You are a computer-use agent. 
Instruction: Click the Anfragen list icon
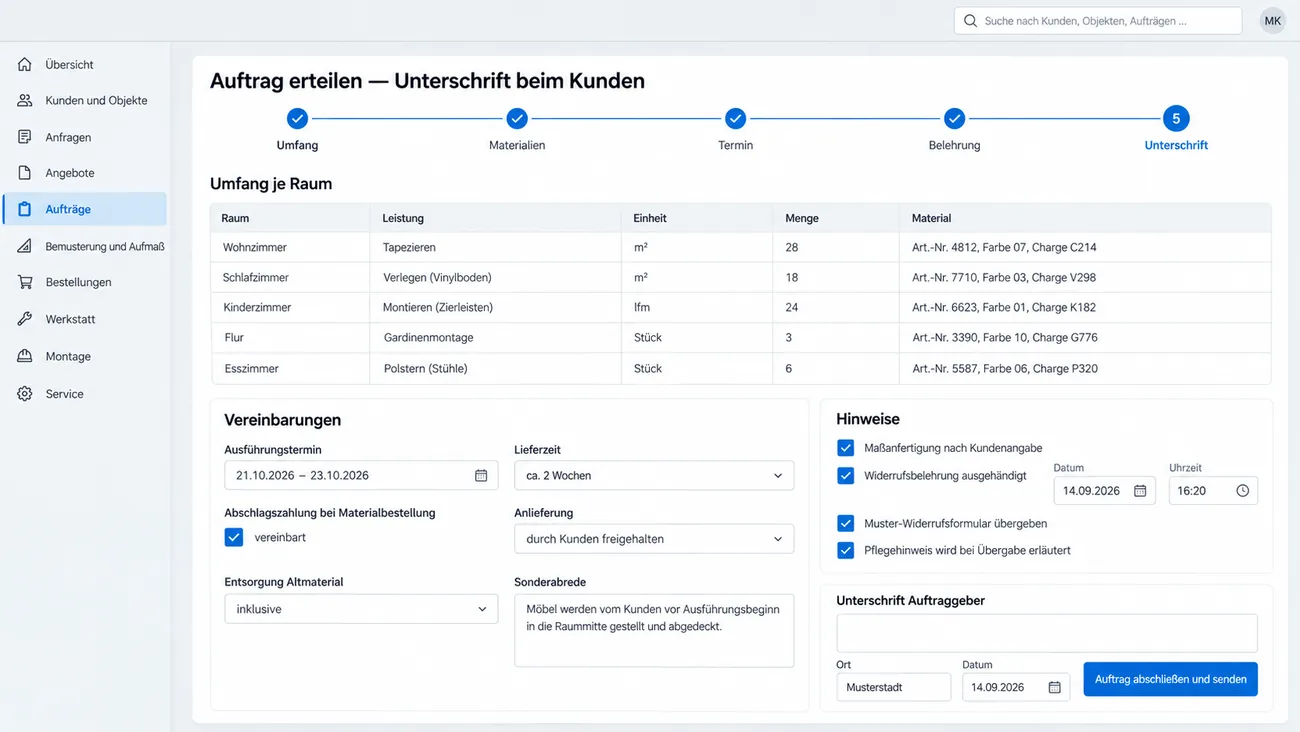[x=25, y=137]
